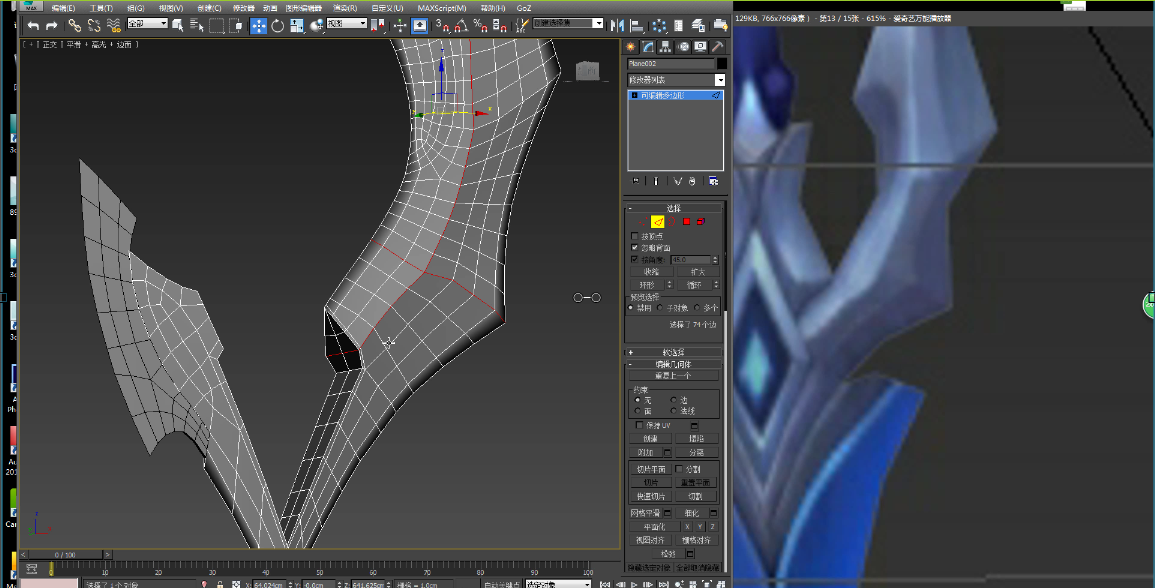Select the 多个 preview selection radio
Screen dimensions: 1155x588
point(697,308)
